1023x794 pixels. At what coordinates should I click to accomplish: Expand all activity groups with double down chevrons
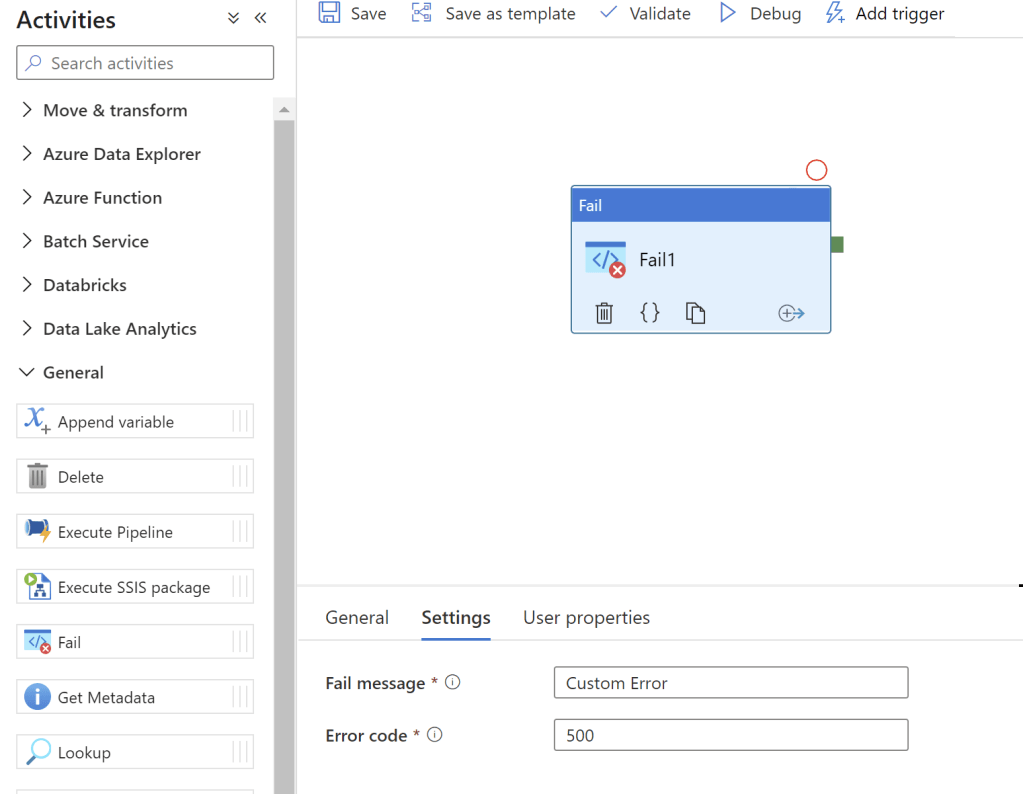pyautogui.click(x=234, y=18)
